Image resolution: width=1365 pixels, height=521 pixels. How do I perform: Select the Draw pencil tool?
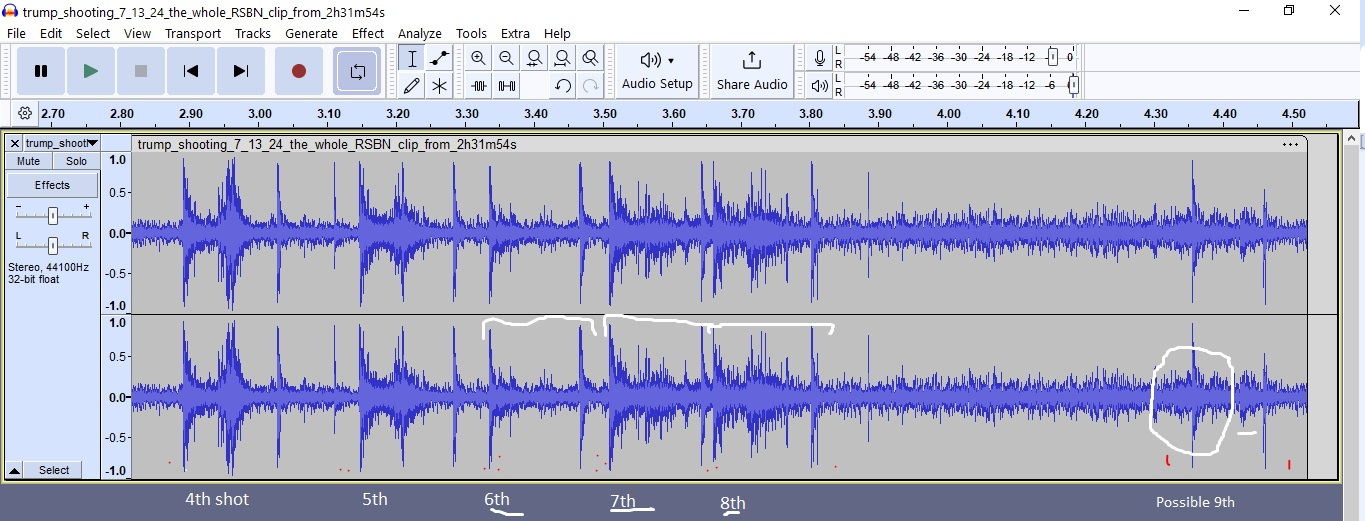pos(411,85)
